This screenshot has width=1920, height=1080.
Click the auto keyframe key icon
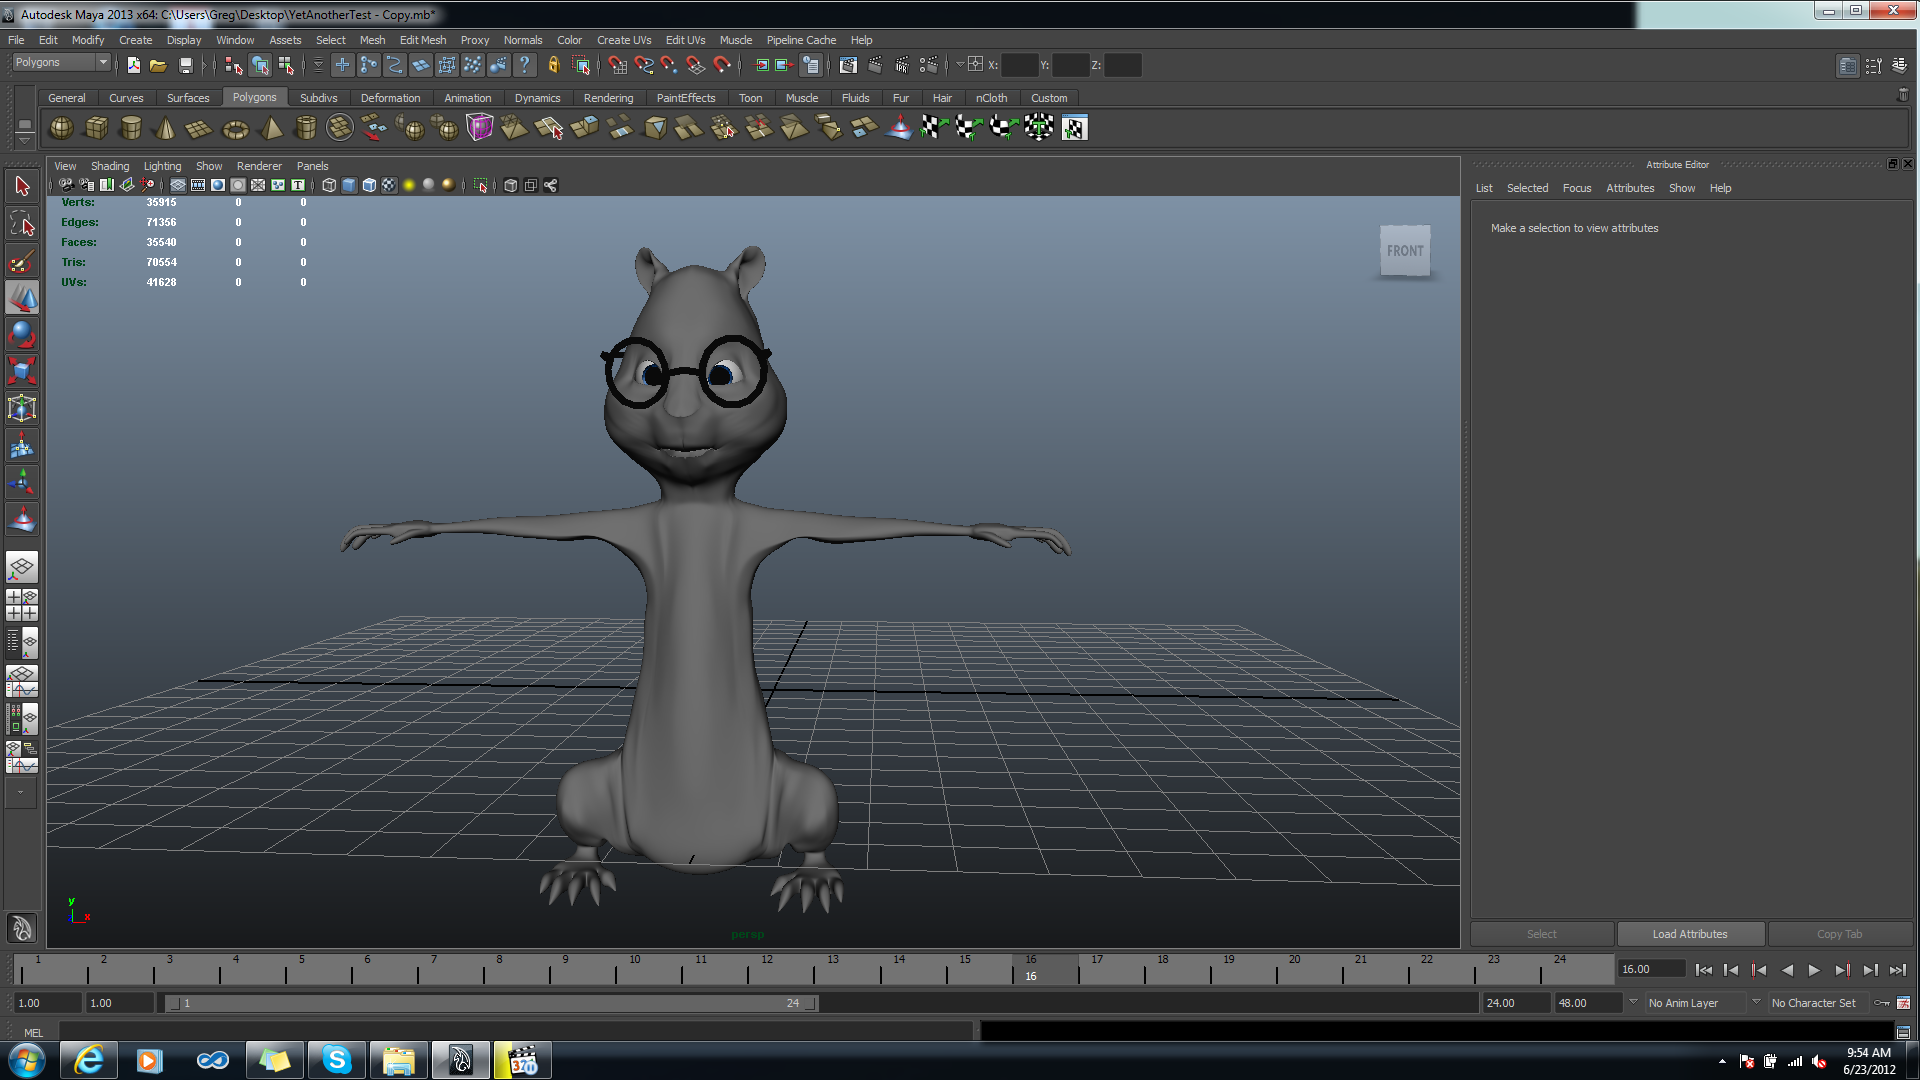[x=1882, y=1003]
